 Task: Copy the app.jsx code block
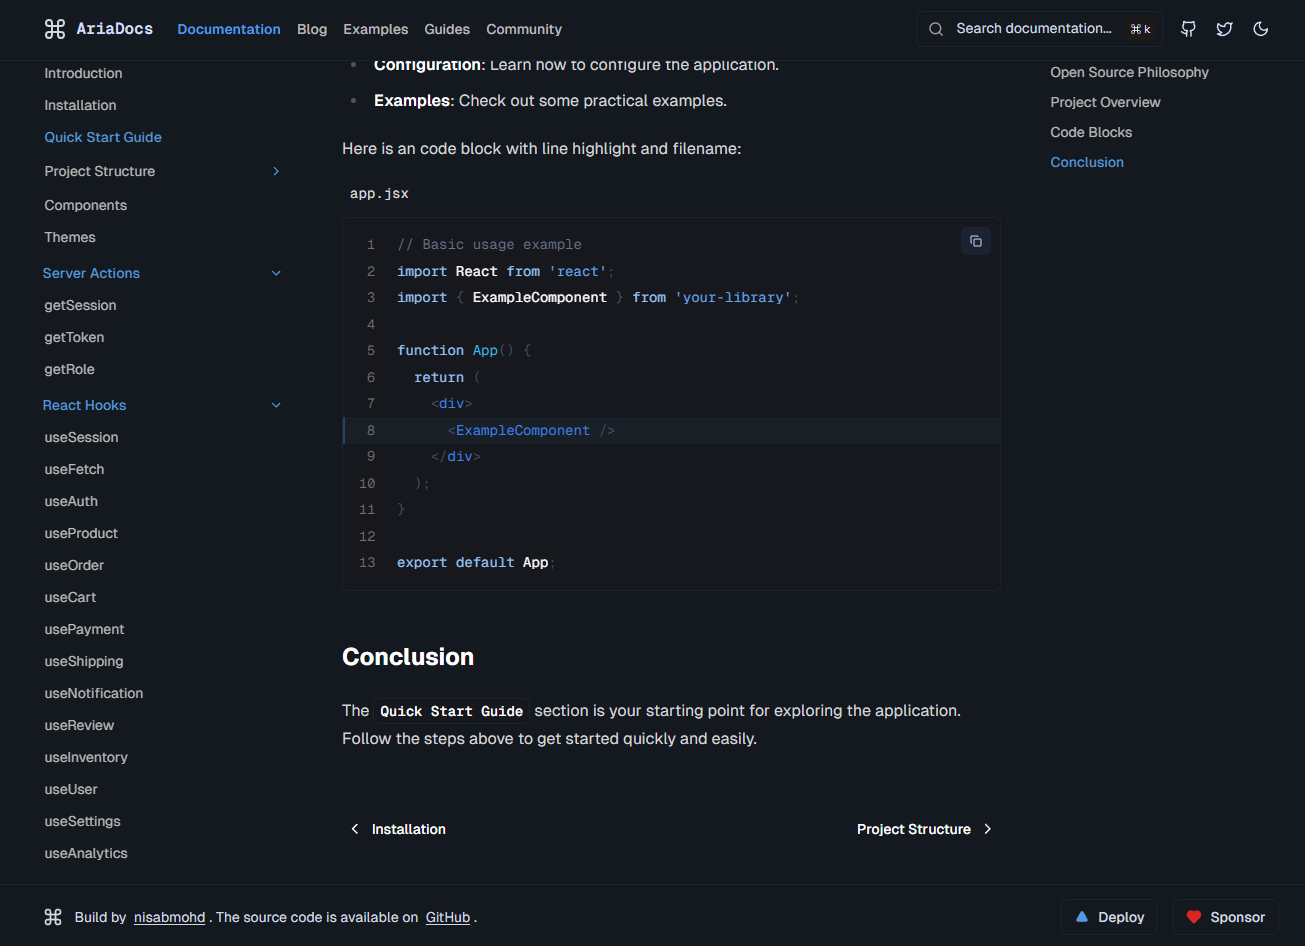coord(976,241)
